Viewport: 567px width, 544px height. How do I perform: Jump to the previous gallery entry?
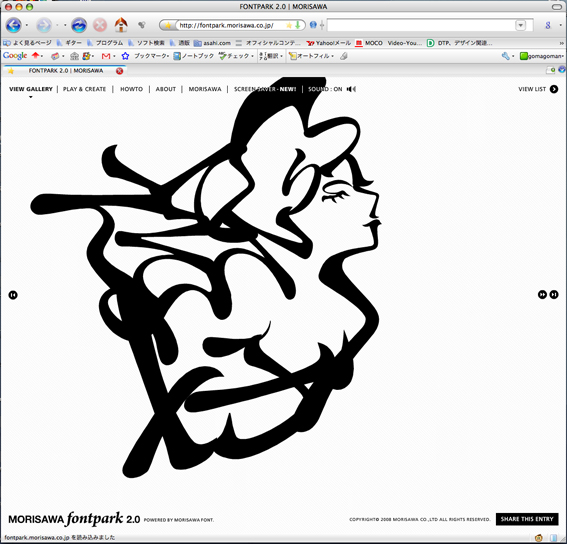click(13, 295)
